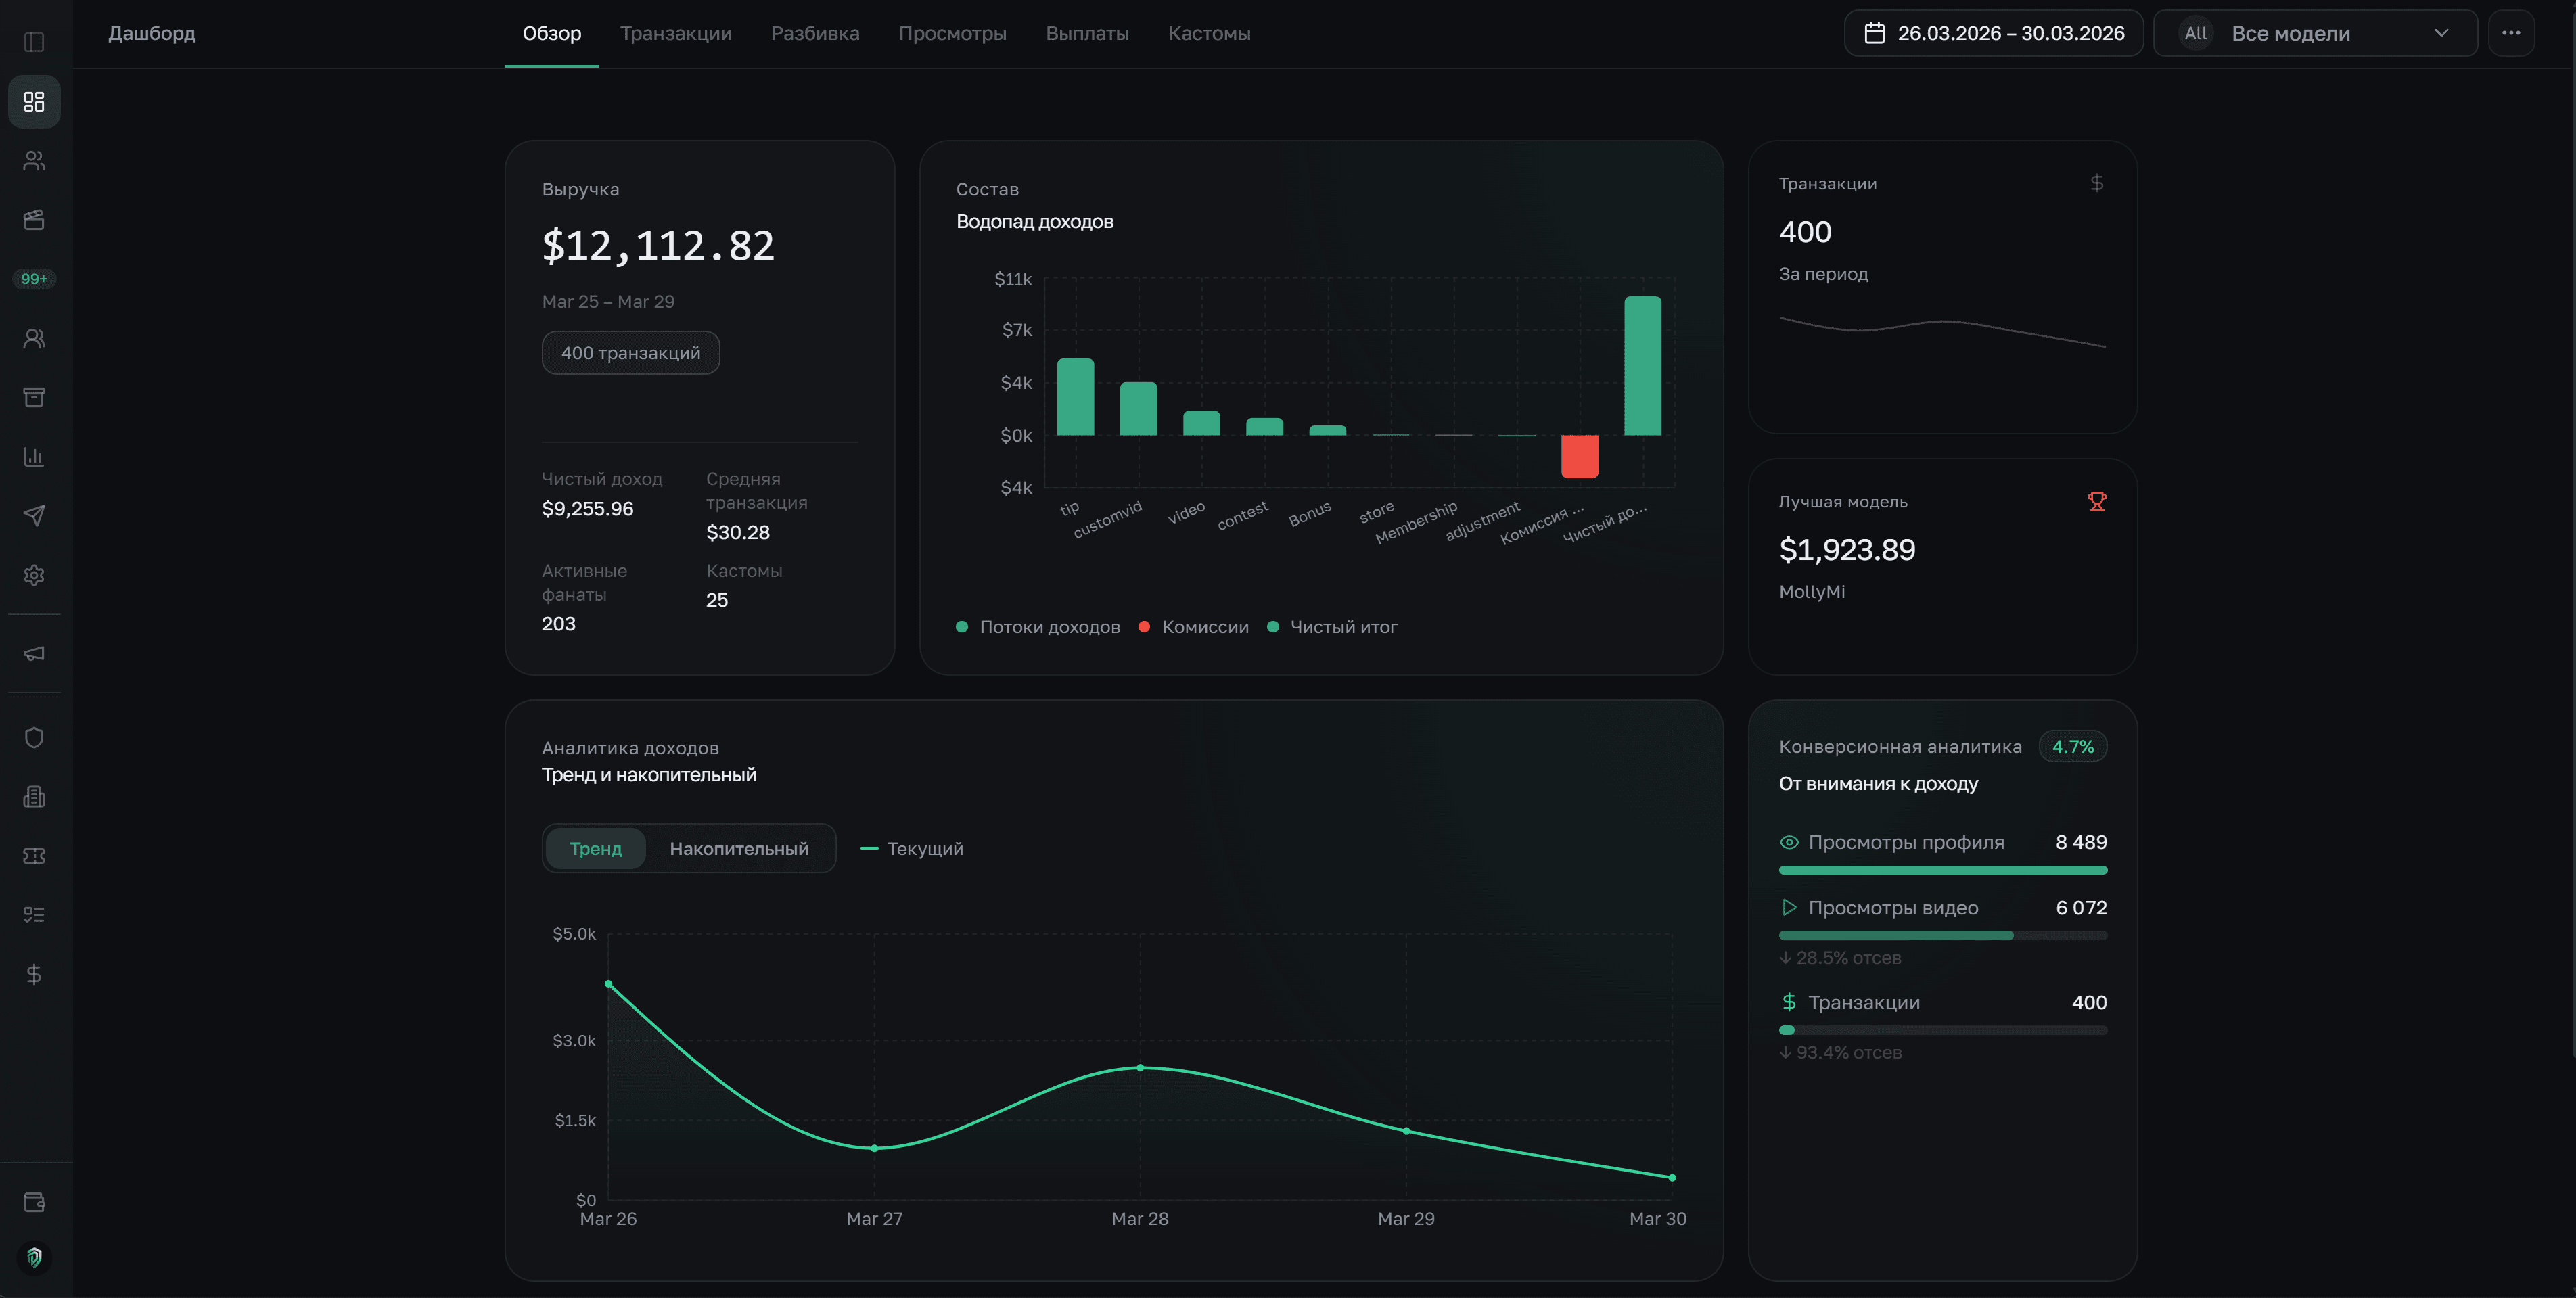
Task: Open the security shield icon in sidebar
Action: [x=34, y=737]
